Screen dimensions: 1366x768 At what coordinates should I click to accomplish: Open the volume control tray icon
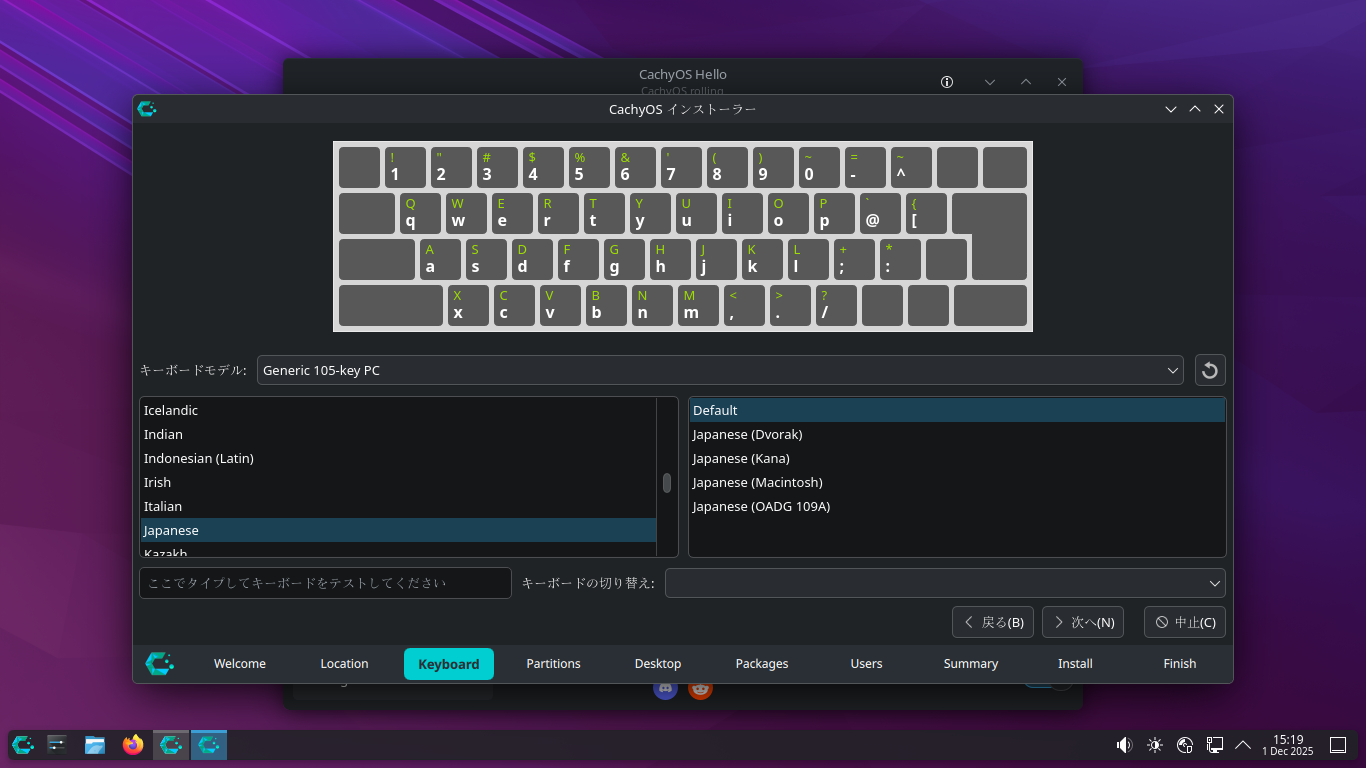1124,745
